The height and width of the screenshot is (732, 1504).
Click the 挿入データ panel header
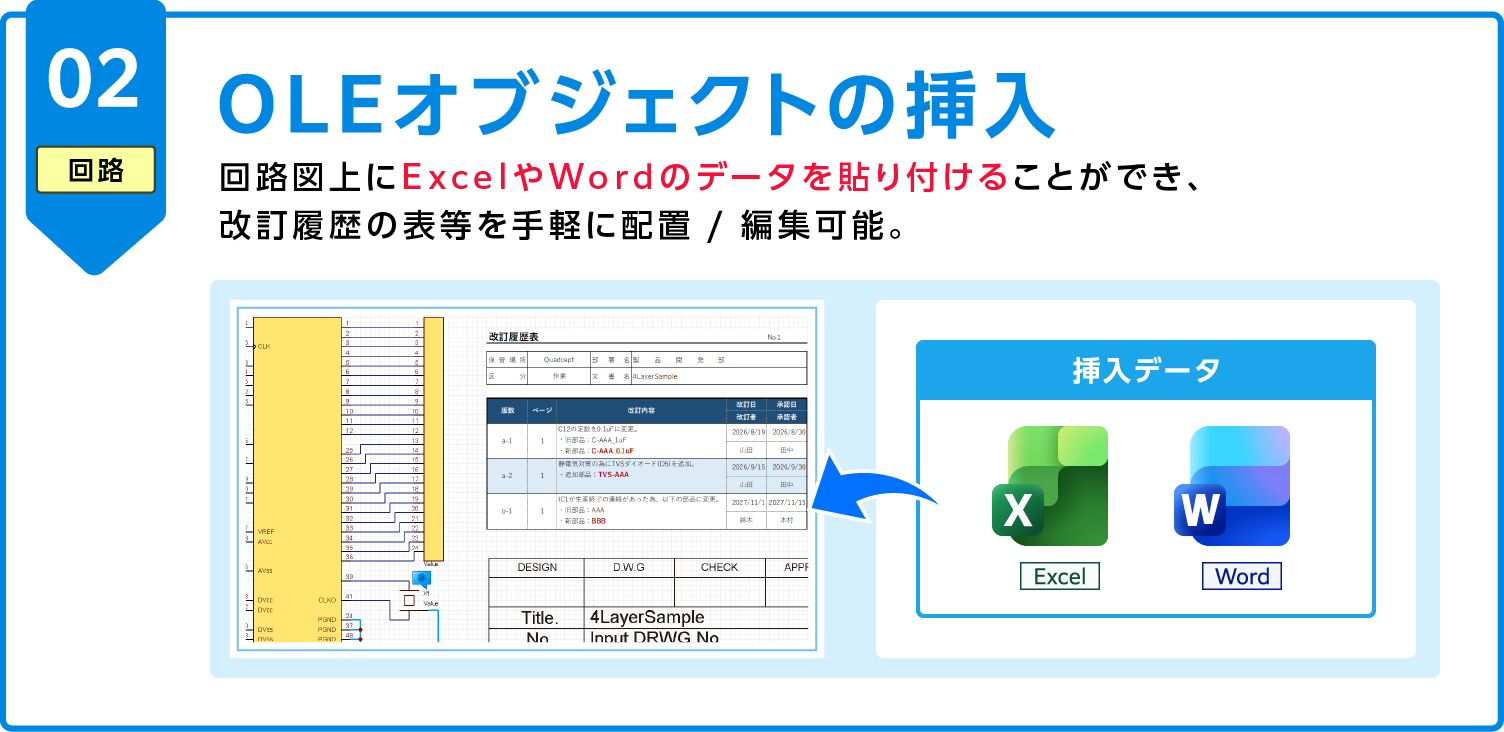click(1146, 370)
